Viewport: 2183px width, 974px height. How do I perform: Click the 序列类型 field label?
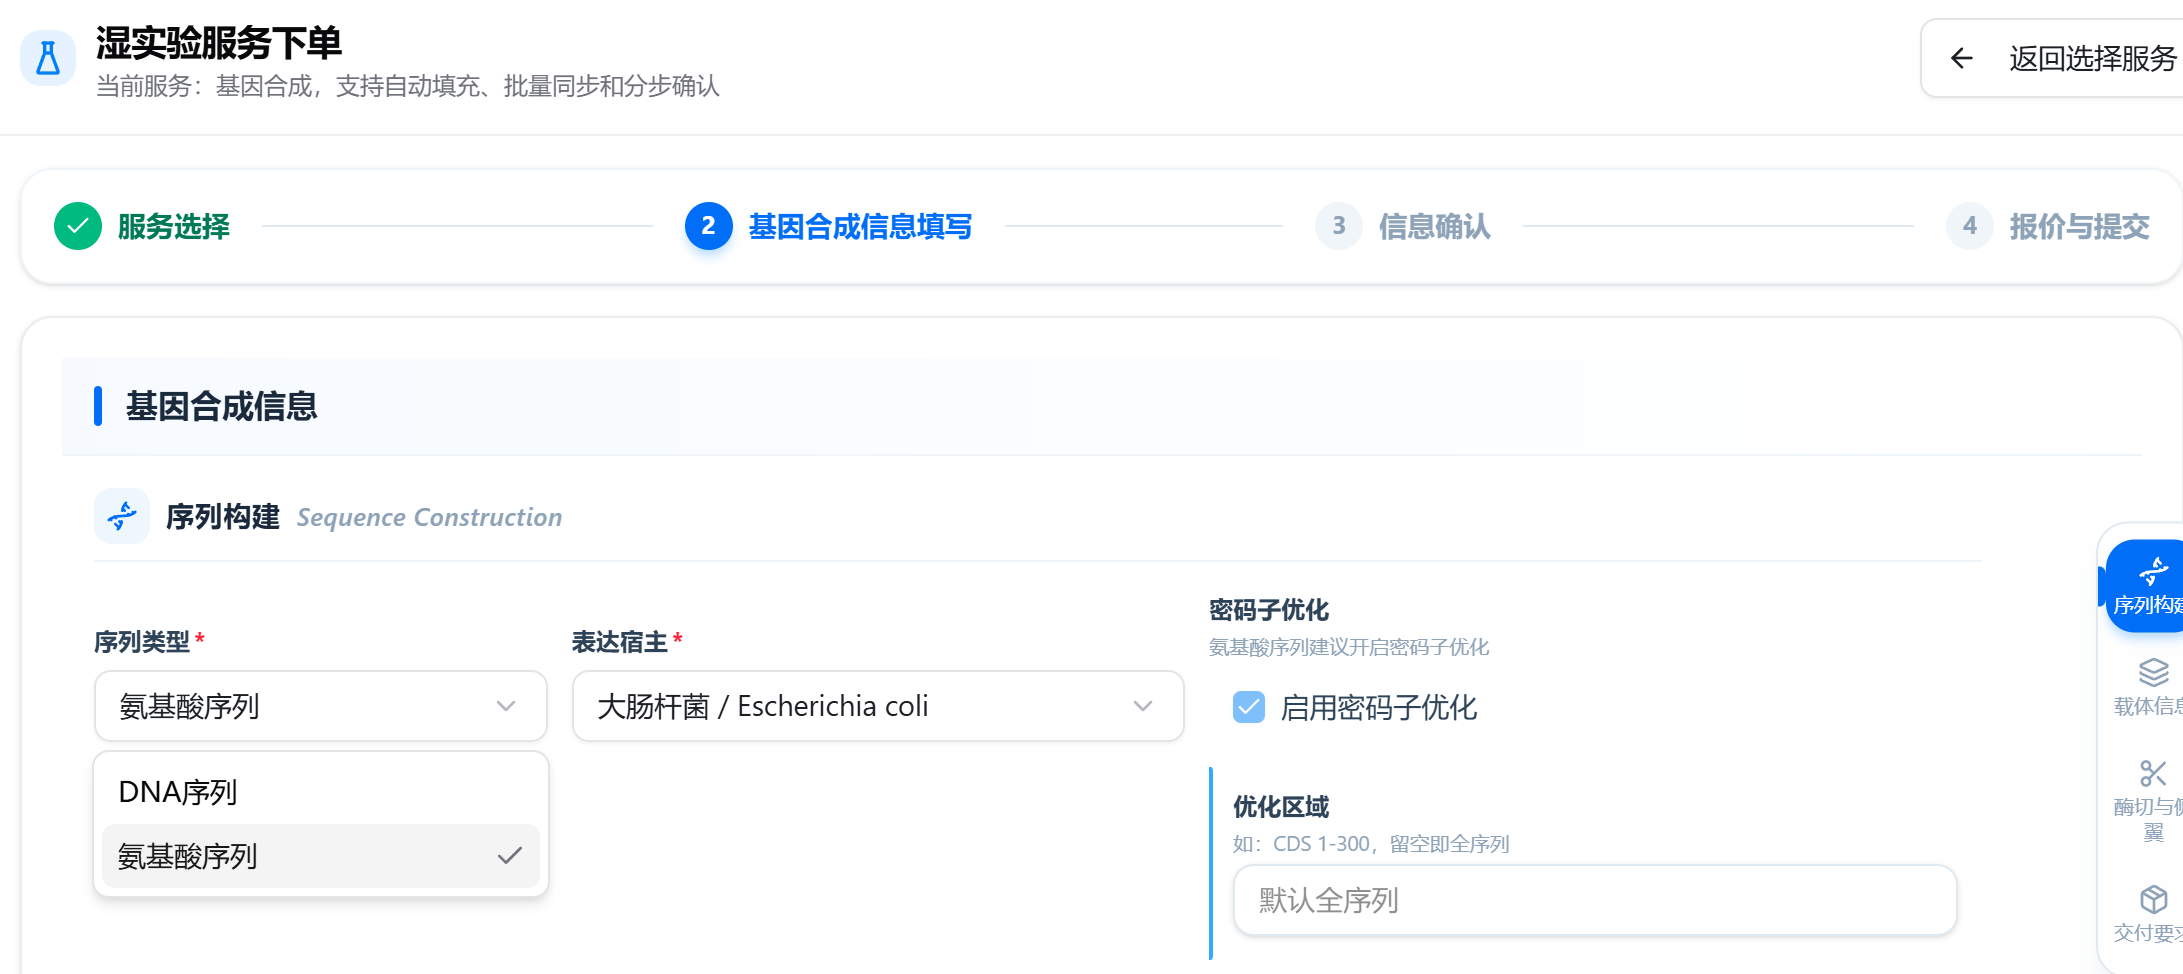tap(142, 642)
